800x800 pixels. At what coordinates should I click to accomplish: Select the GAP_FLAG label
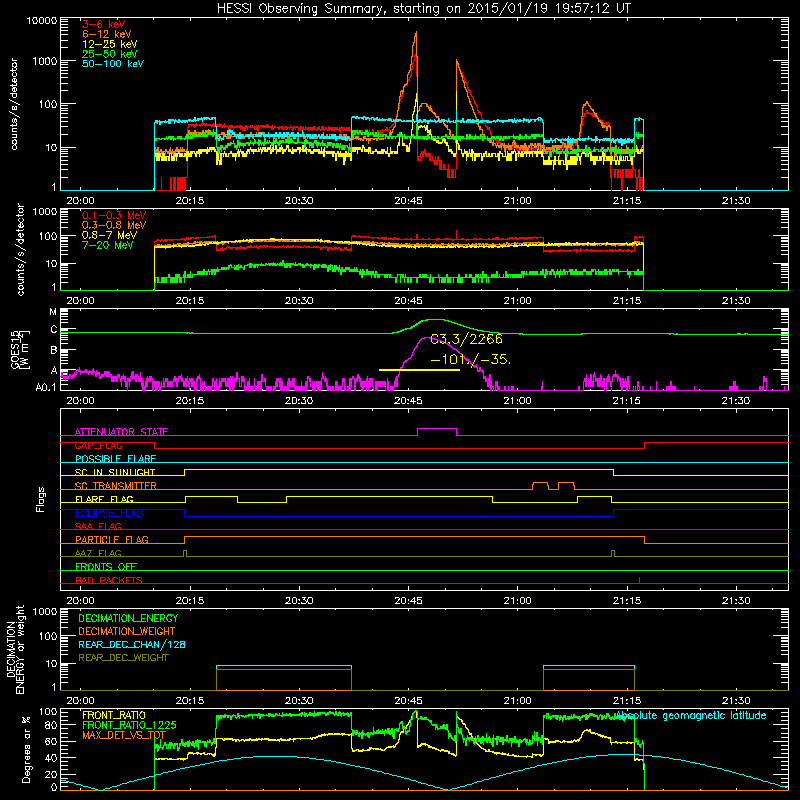99,445
